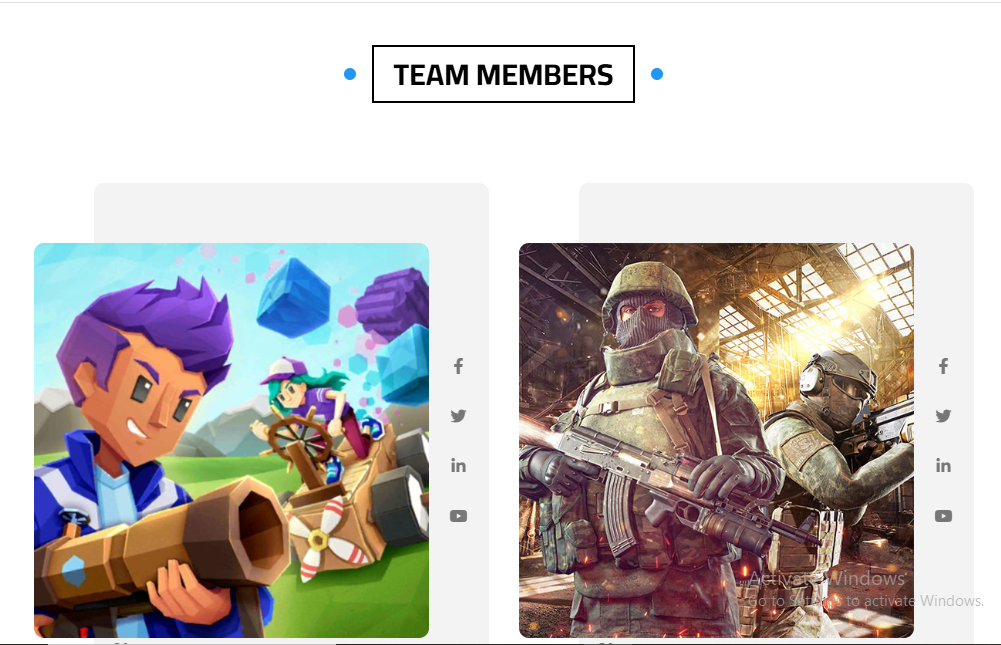Open LinkedIn icon beside soldier image
Screen dimensions: 1001x645
(944, 466)
